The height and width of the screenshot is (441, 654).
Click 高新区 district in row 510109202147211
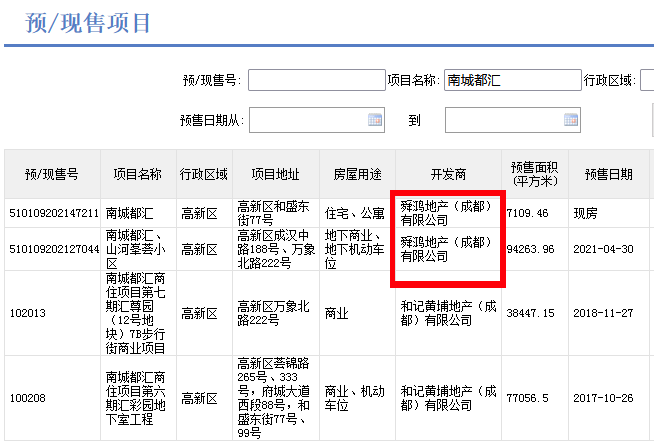(x=199, y=213)
